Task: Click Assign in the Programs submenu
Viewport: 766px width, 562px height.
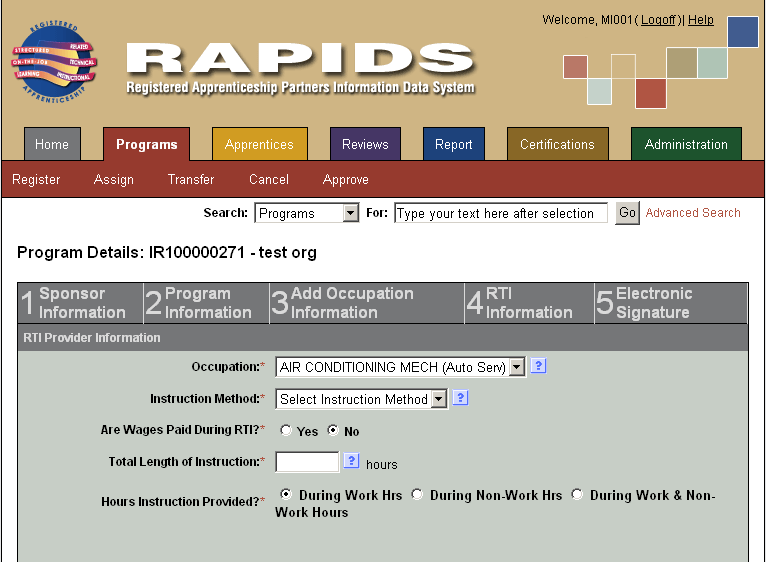Action: [113, 179]
